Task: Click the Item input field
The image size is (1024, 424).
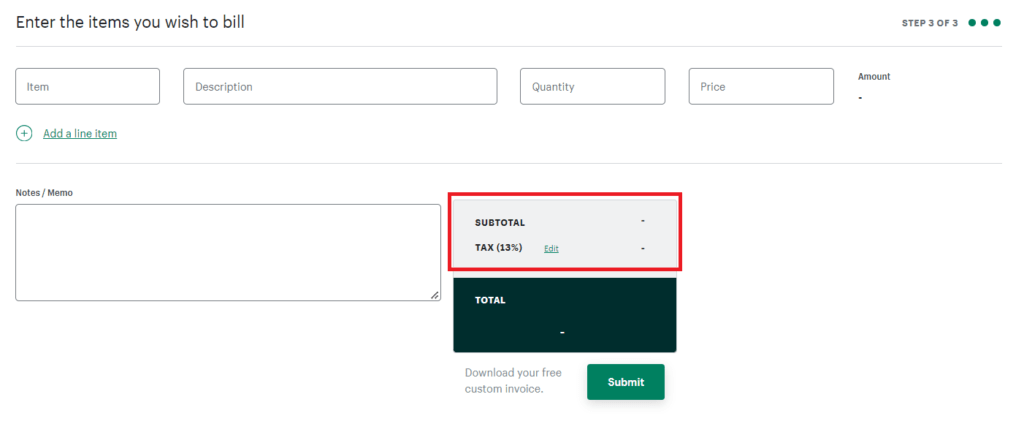Action: (x=88, y=87)
